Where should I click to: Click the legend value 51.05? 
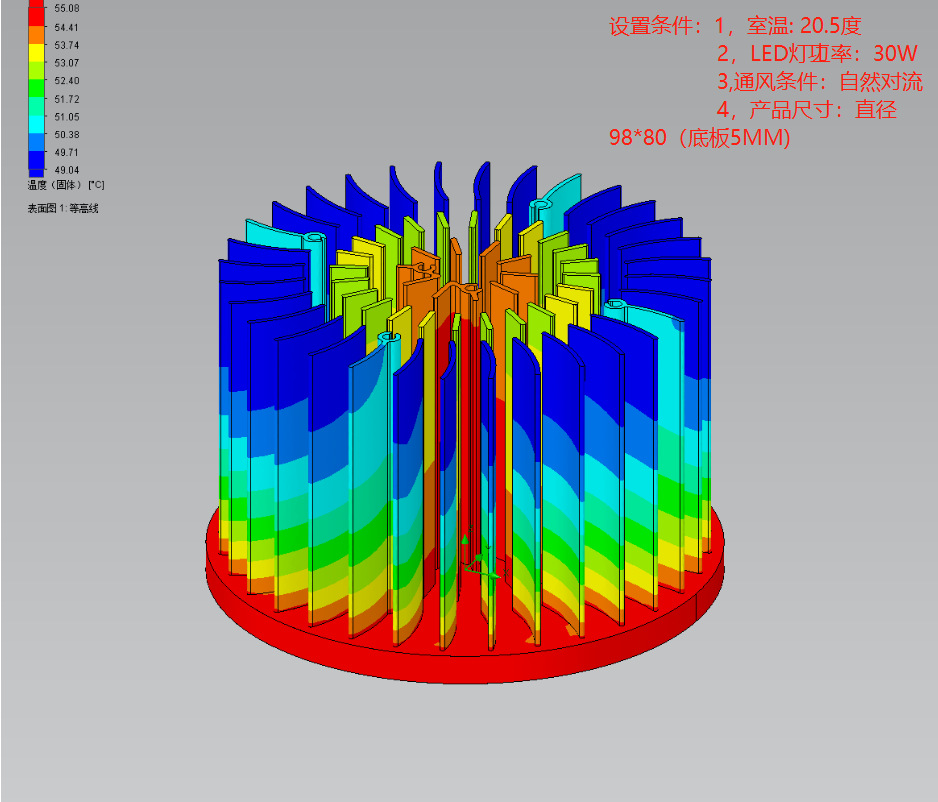click(66, 117)
